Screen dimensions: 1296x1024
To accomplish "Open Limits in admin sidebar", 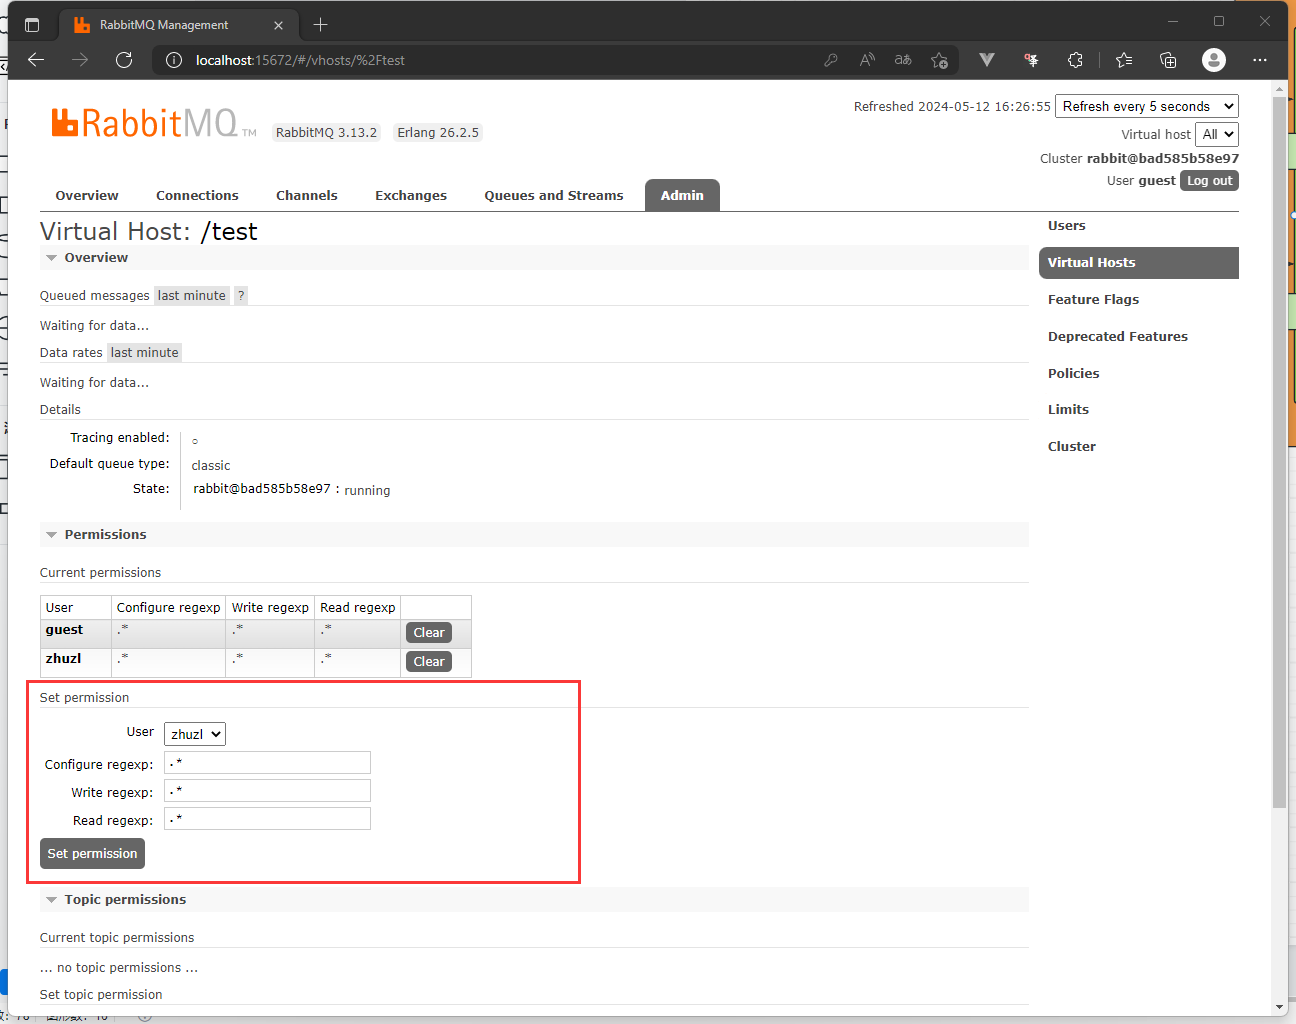I will pos(1068,409).
